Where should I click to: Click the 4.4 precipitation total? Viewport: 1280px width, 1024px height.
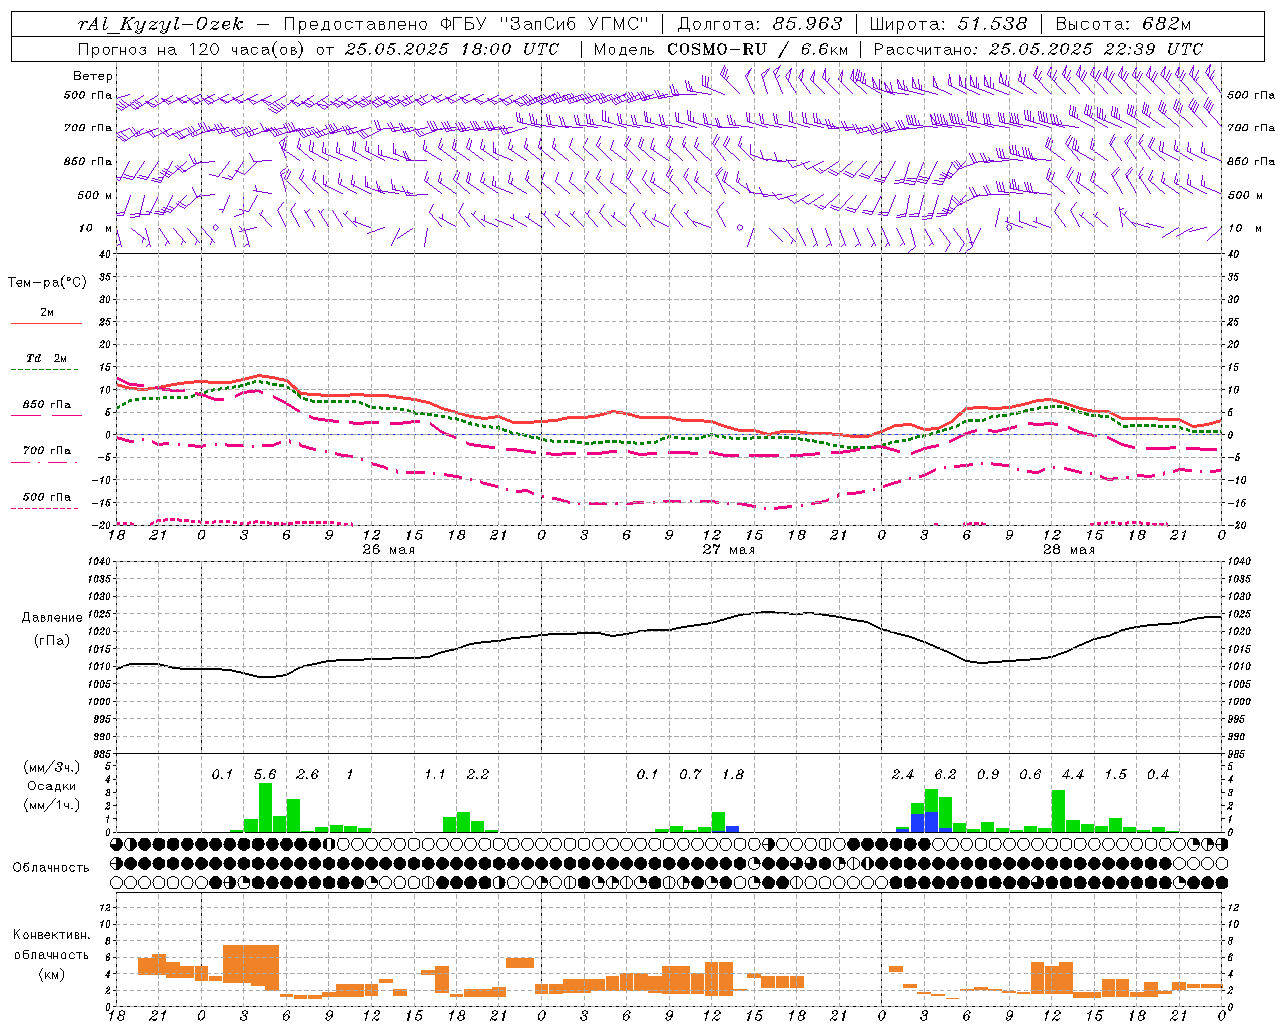click(1073, 774)
